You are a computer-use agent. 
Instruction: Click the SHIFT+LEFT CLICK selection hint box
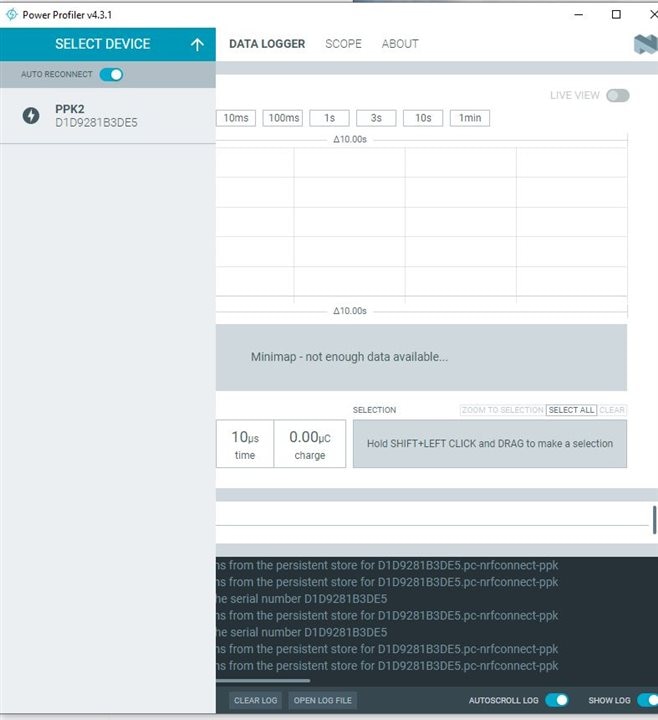pyautogui.click(x=489, y=444)
